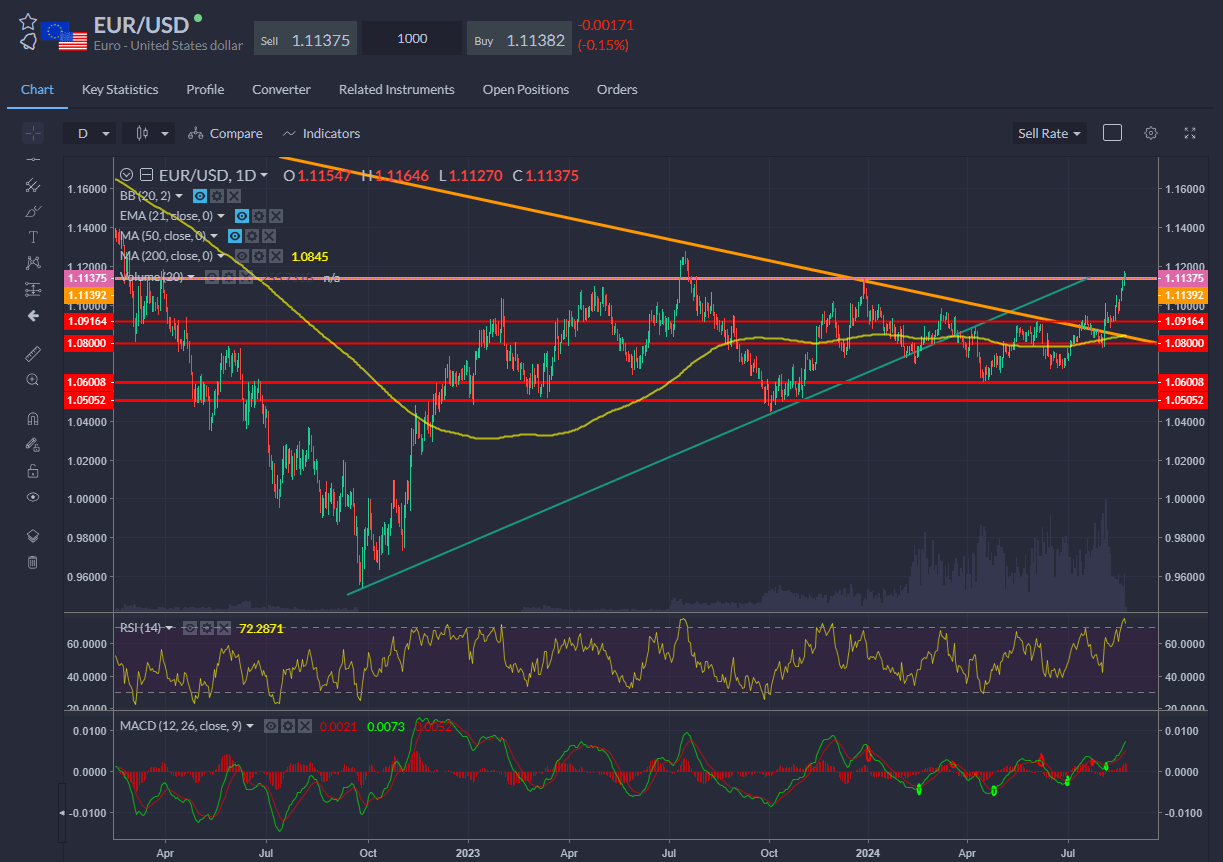Select the measure ruler tool
1223x862 pixels.
[32, 352]
